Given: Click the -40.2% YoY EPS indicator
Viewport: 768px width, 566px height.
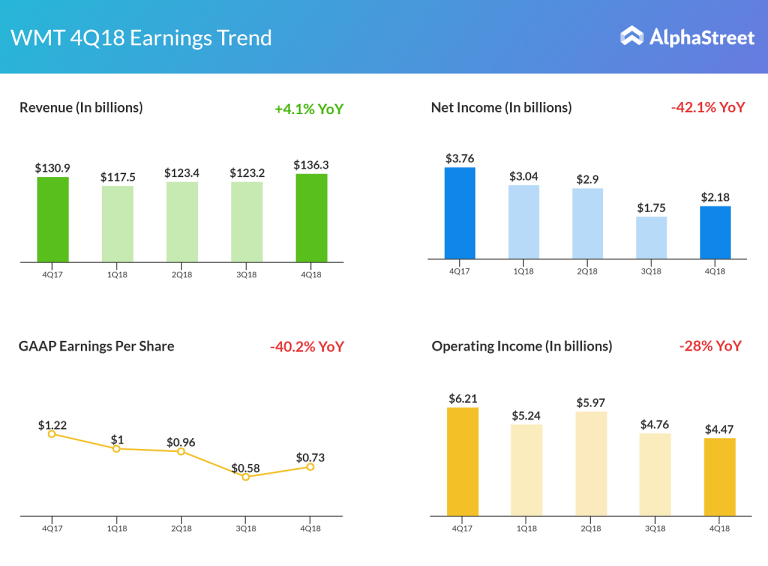Looking at the screenshot, I should 306,347.
